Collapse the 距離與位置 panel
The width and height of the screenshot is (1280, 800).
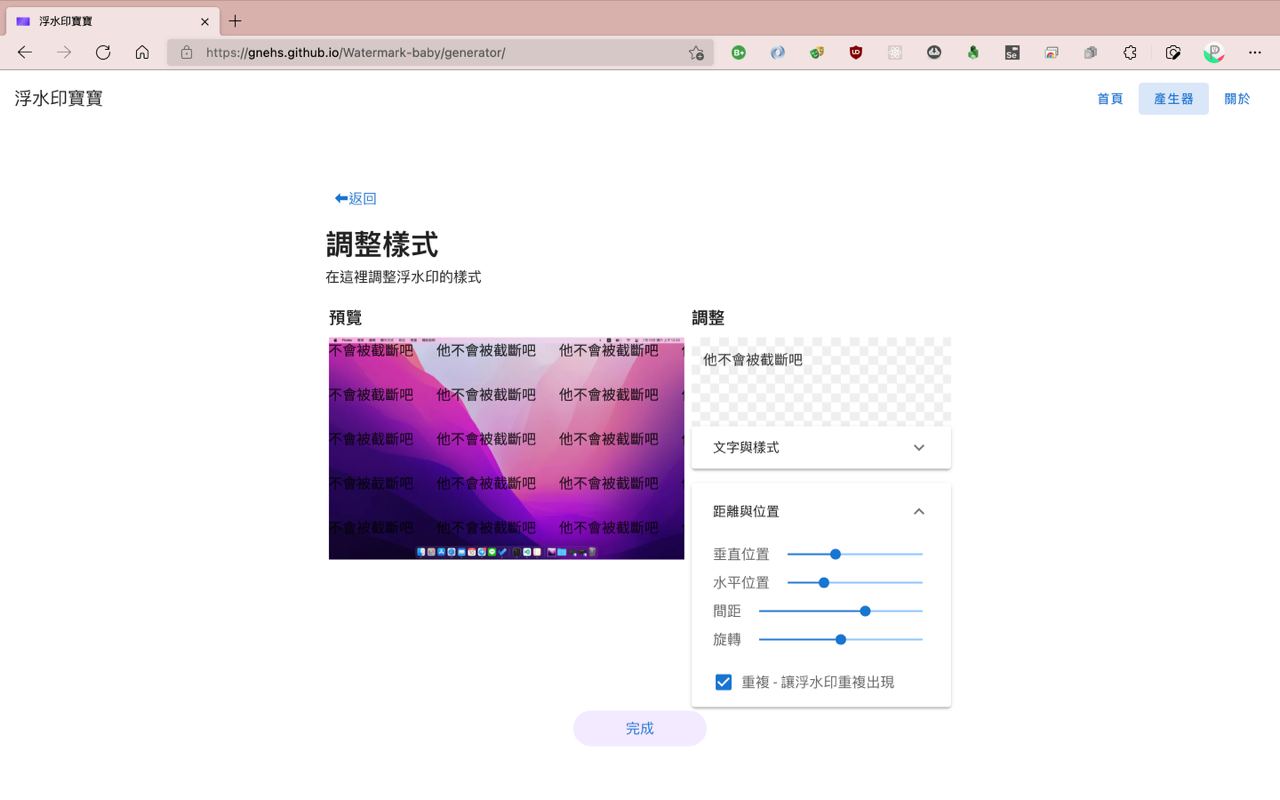pos(821,511)
